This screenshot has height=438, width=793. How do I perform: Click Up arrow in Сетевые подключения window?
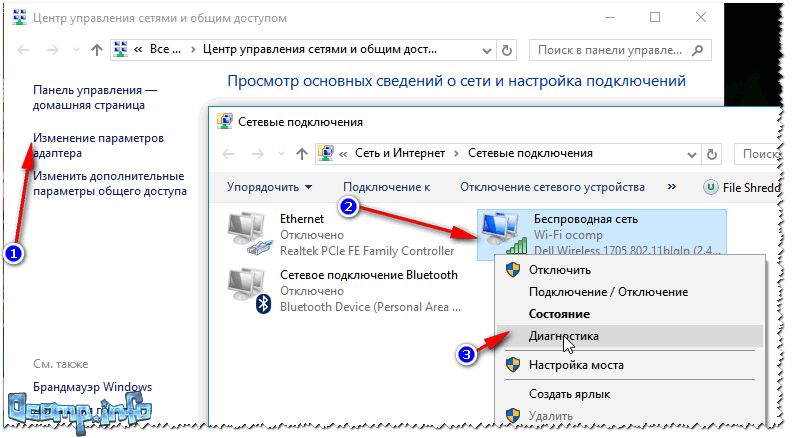point(302,154)
